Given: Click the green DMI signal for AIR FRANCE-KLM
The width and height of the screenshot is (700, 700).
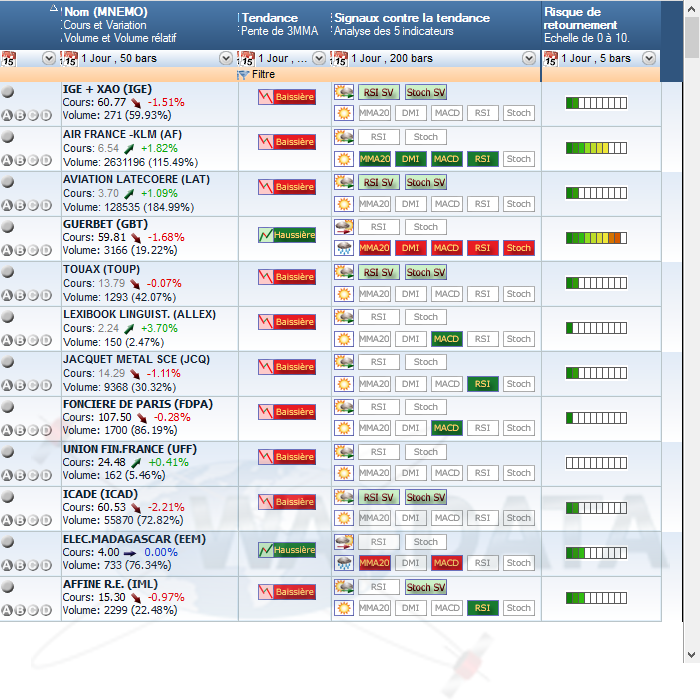Looking at the screenshot, I should [411, 158].
